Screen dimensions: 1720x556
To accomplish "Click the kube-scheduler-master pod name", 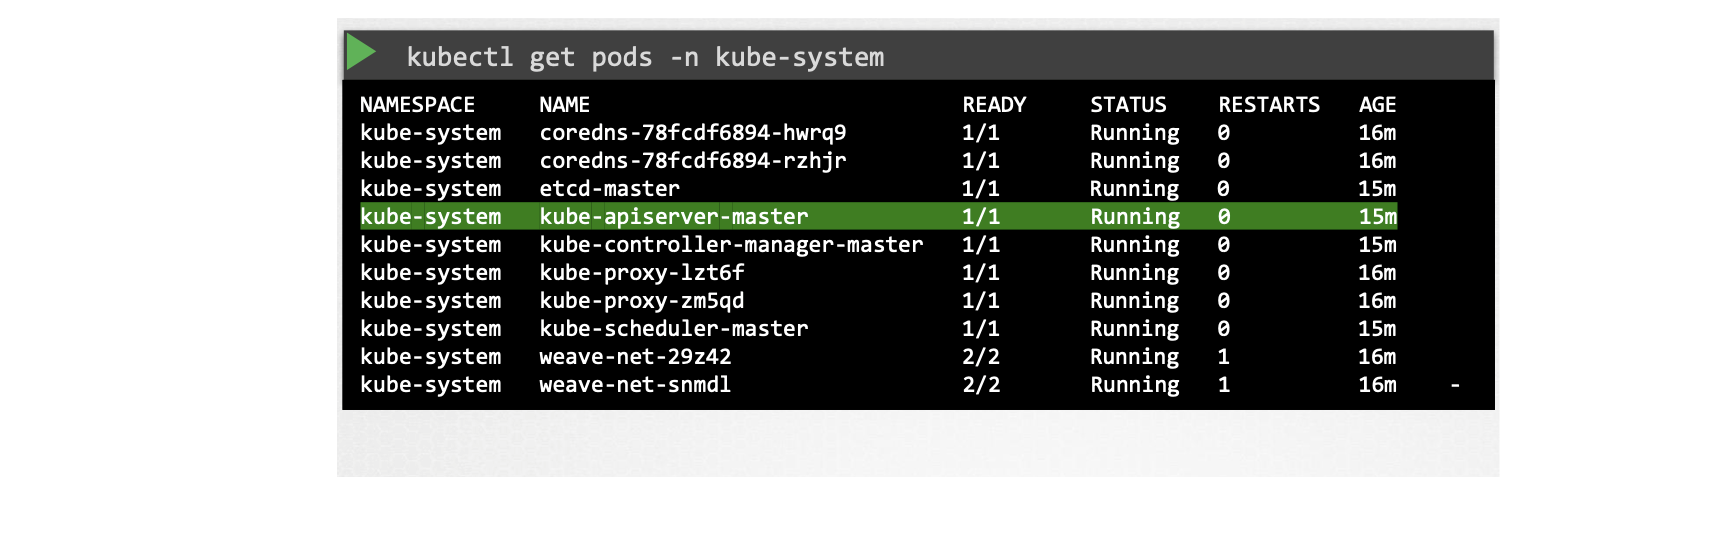I will tap(673, 329).
